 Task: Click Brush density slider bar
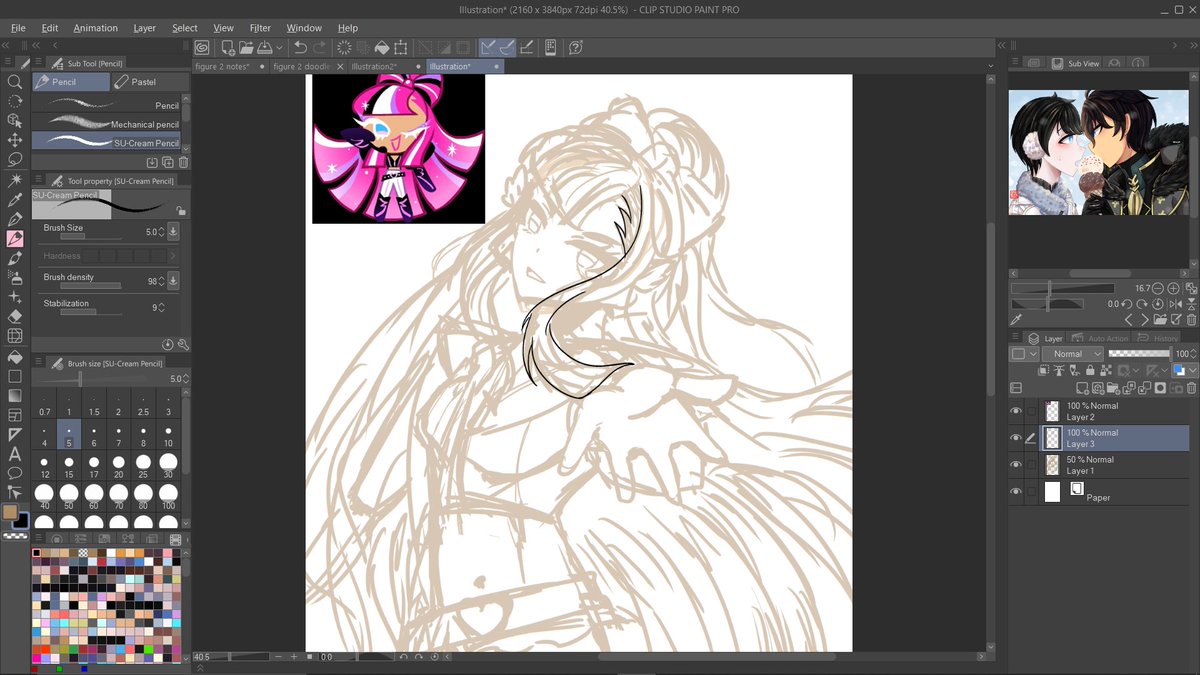click(x=91, y=286)
